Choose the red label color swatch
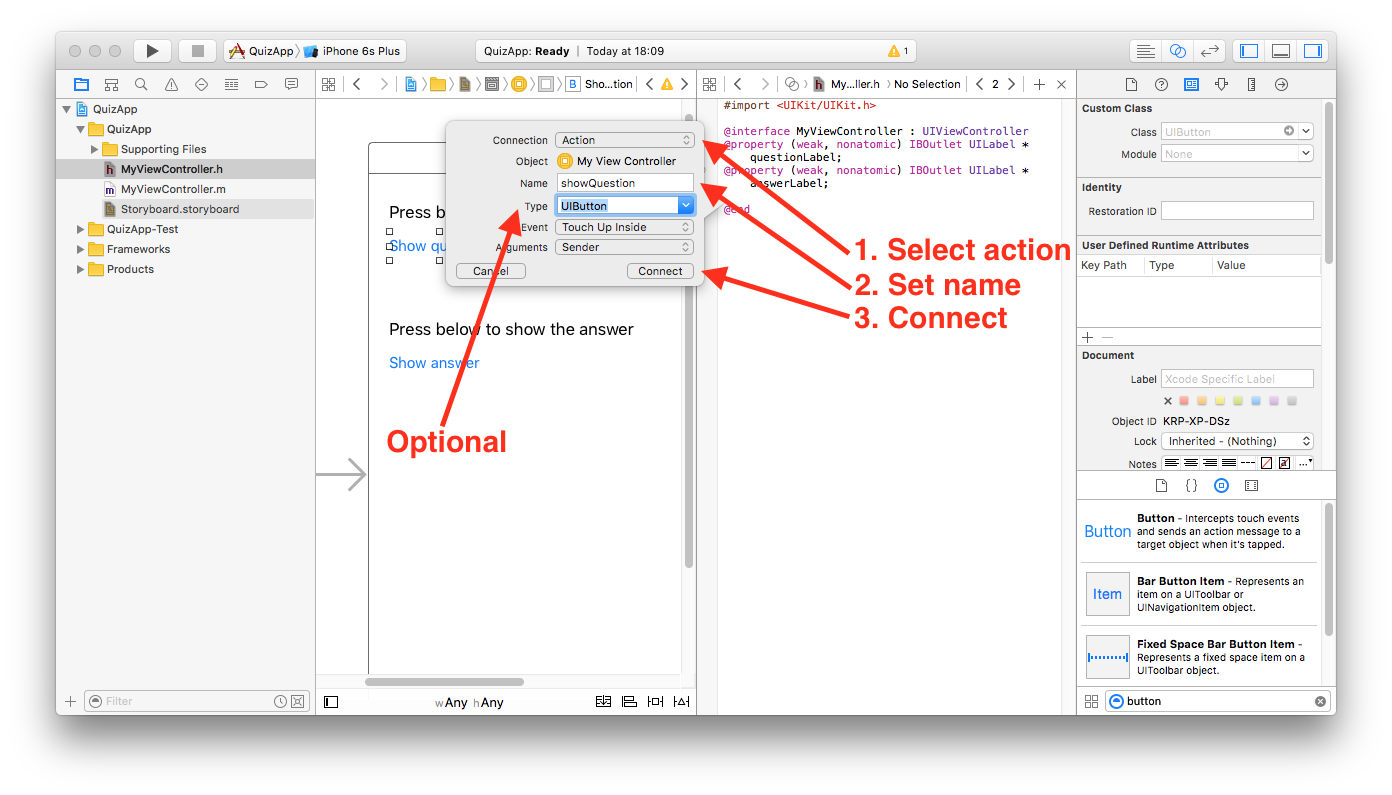Viewport: 1392px width, 795px height. coord(1184,401)
